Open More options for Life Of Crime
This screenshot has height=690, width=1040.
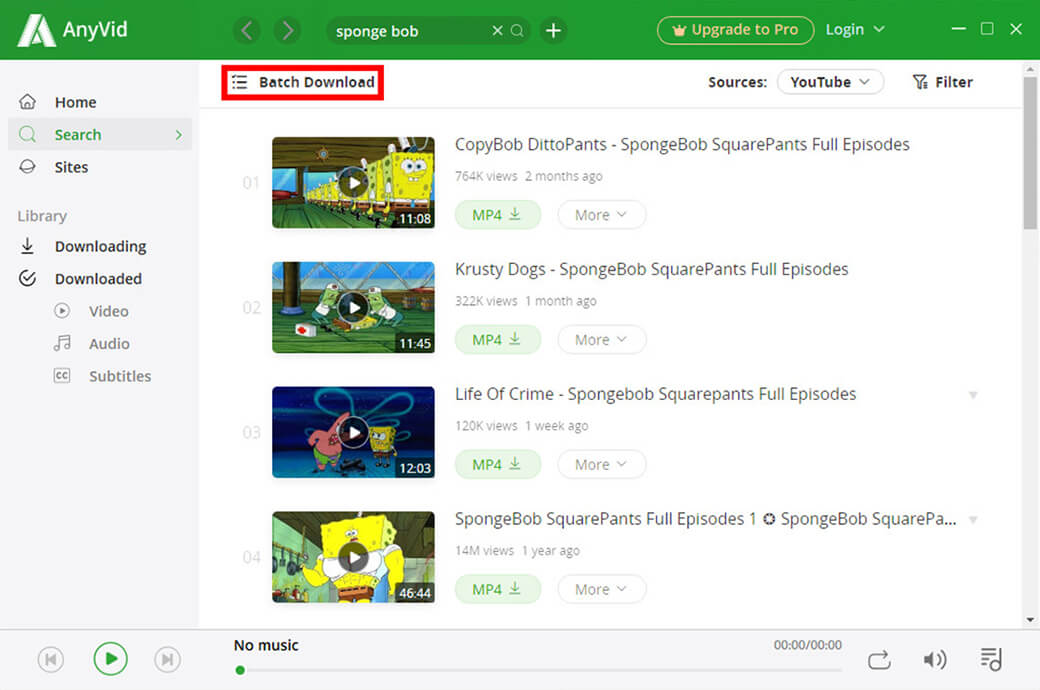602,464
